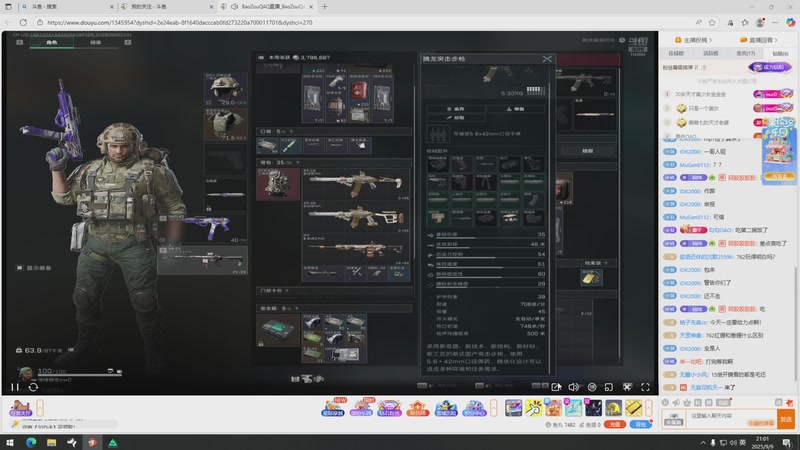Screen dimensions: 800x450
Task: Open the blue 背包 backpack button
Action: coord(640,424)
